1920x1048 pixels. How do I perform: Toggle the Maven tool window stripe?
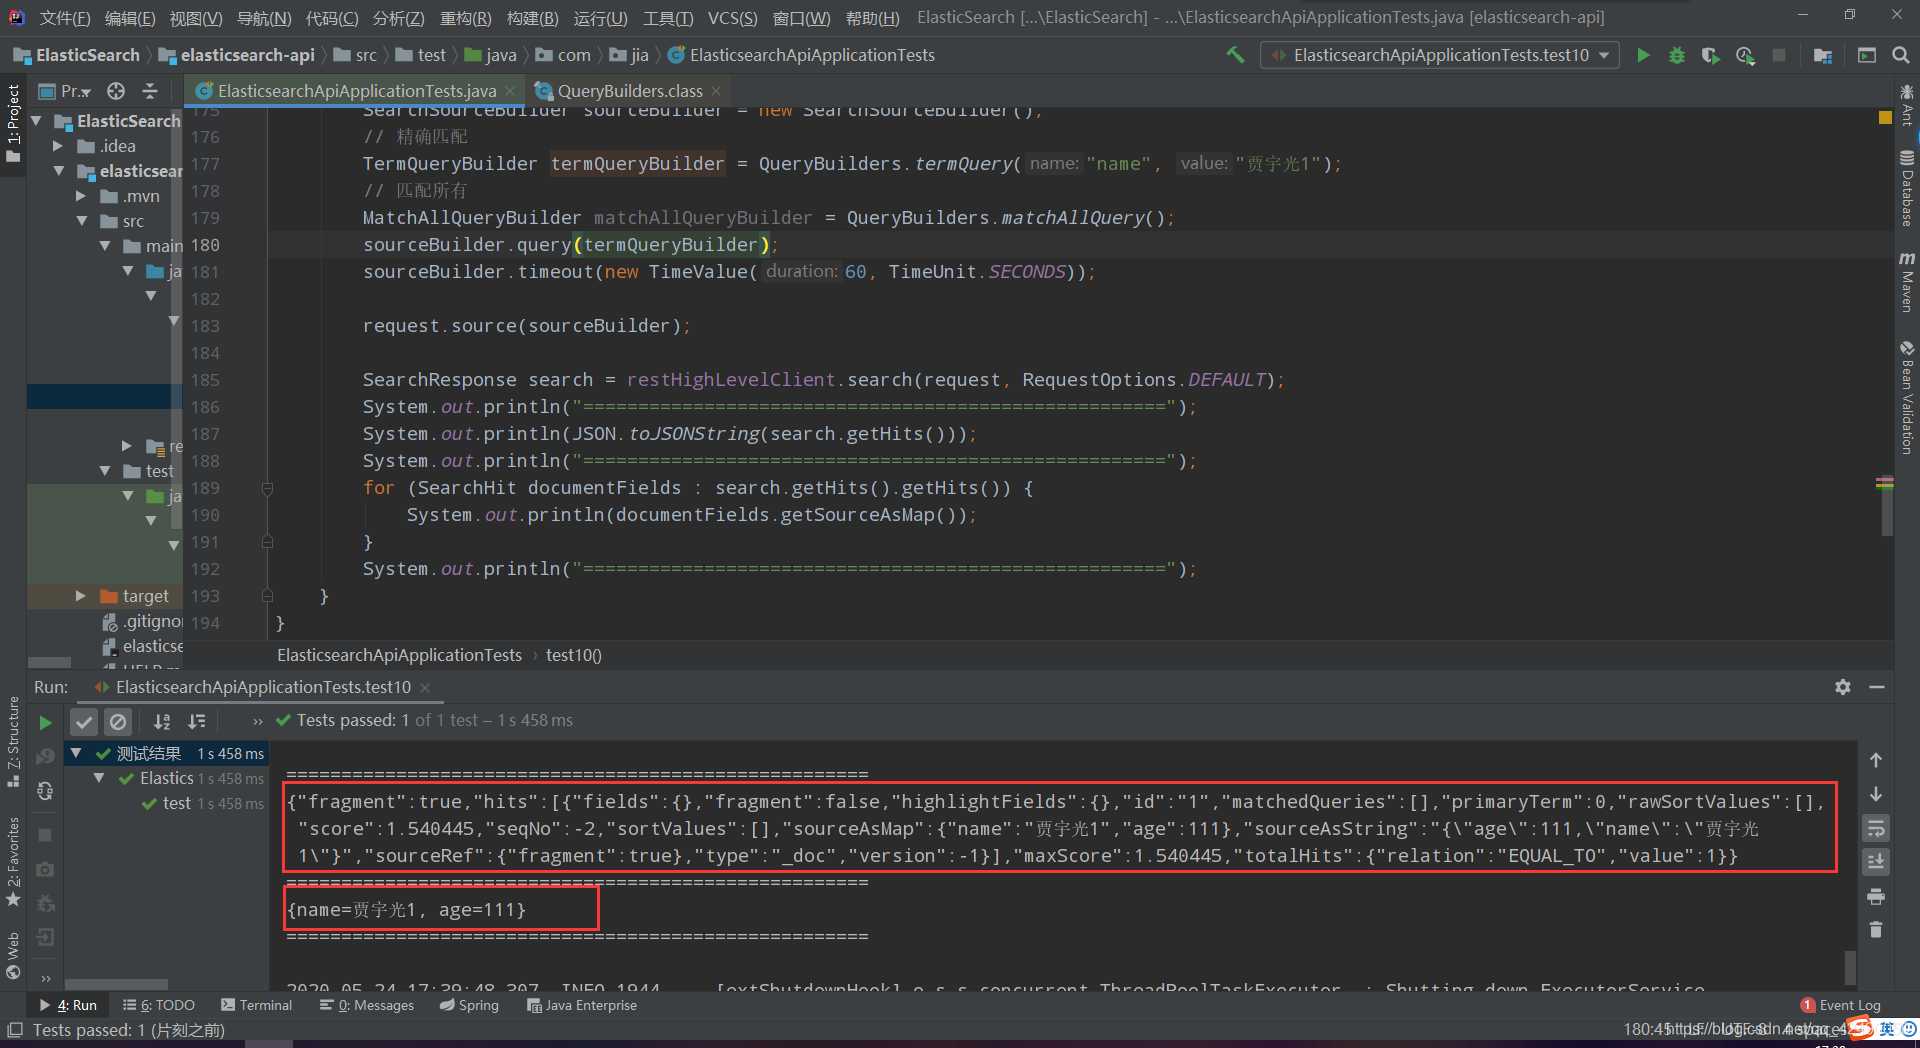point(1907,282)
